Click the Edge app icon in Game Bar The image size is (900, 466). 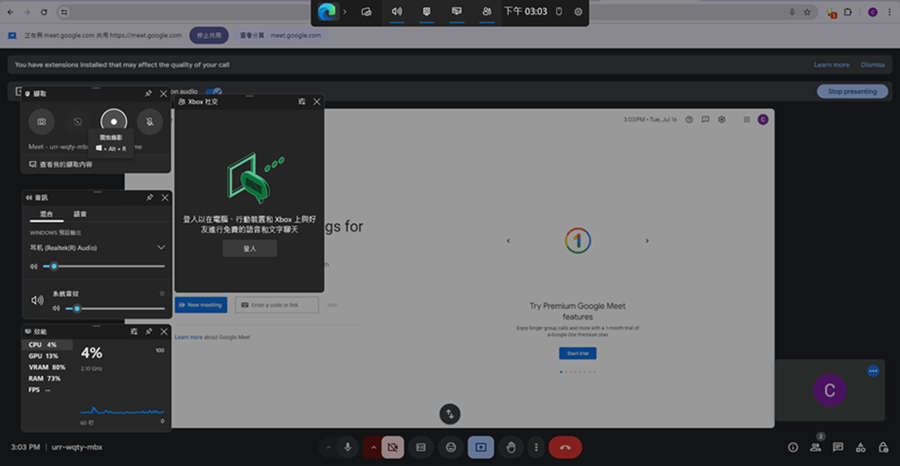point(327,11)
